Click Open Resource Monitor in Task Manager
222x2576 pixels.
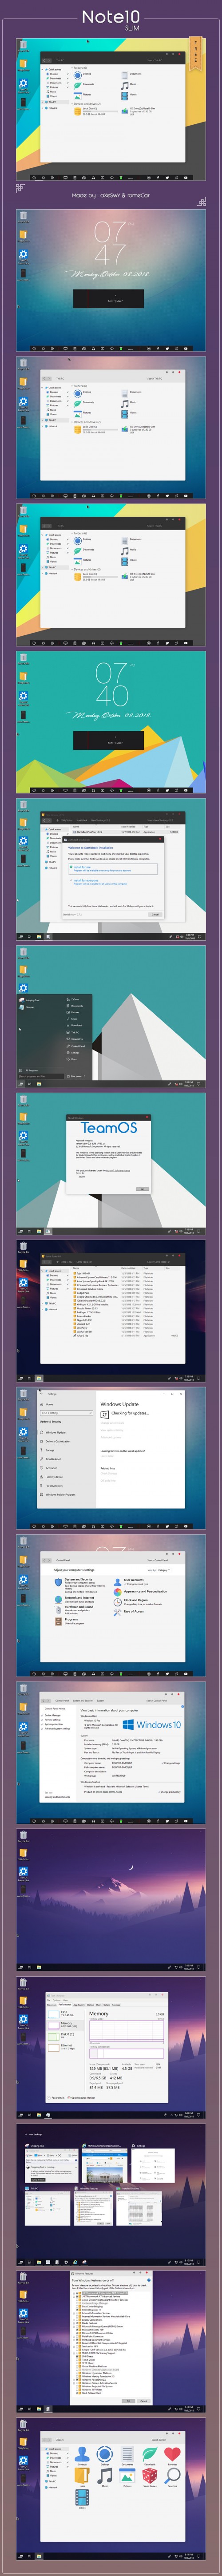click(x=83, y=2097)
